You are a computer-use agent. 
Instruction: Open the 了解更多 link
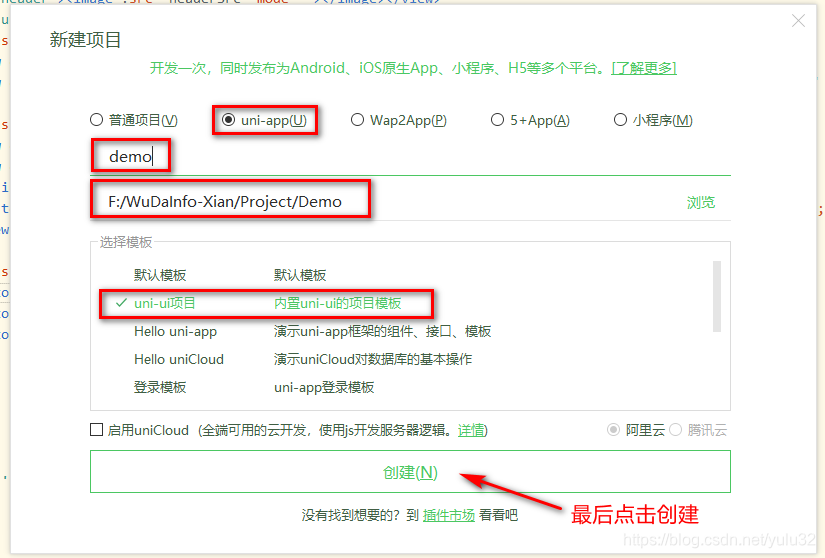point(644,68)
